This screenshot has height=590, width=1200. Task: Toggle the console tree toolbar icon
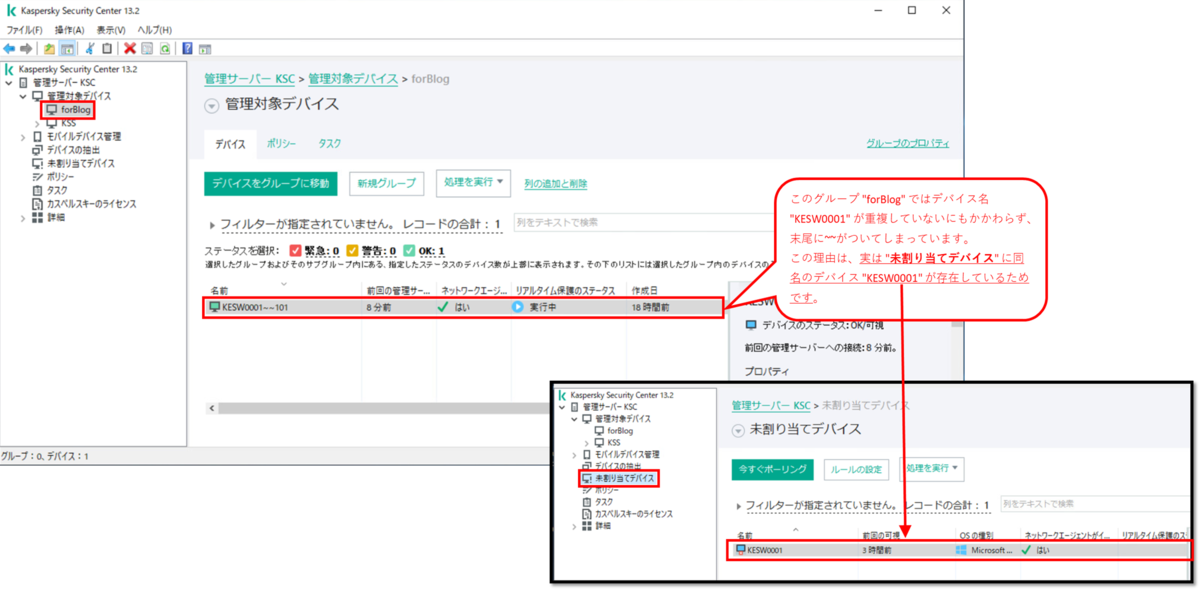[x=67, y=48]
